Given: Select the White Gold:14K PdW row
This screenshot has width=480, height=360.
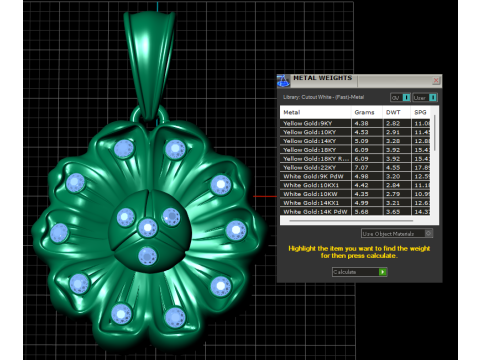Looking at the screenshot, I should pyautogui.click(x=355, y=211).
